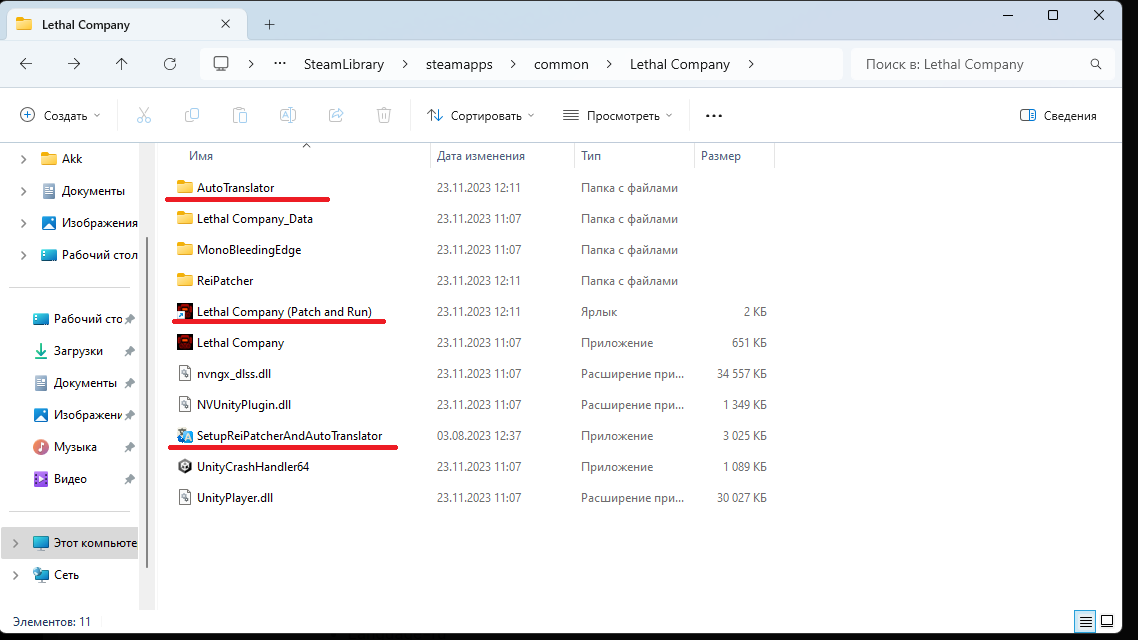1140x640 pixels.
Task: Select the AutoTranslator folder
Action: click(236, 188)
